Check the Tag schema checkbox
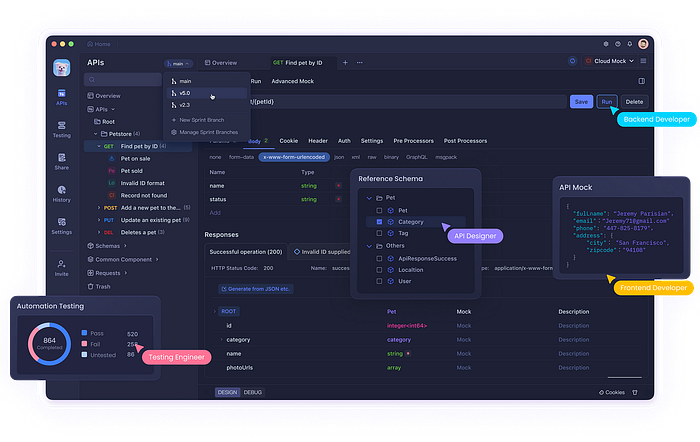This screenshot has height=442, width=700. [379, 233]
